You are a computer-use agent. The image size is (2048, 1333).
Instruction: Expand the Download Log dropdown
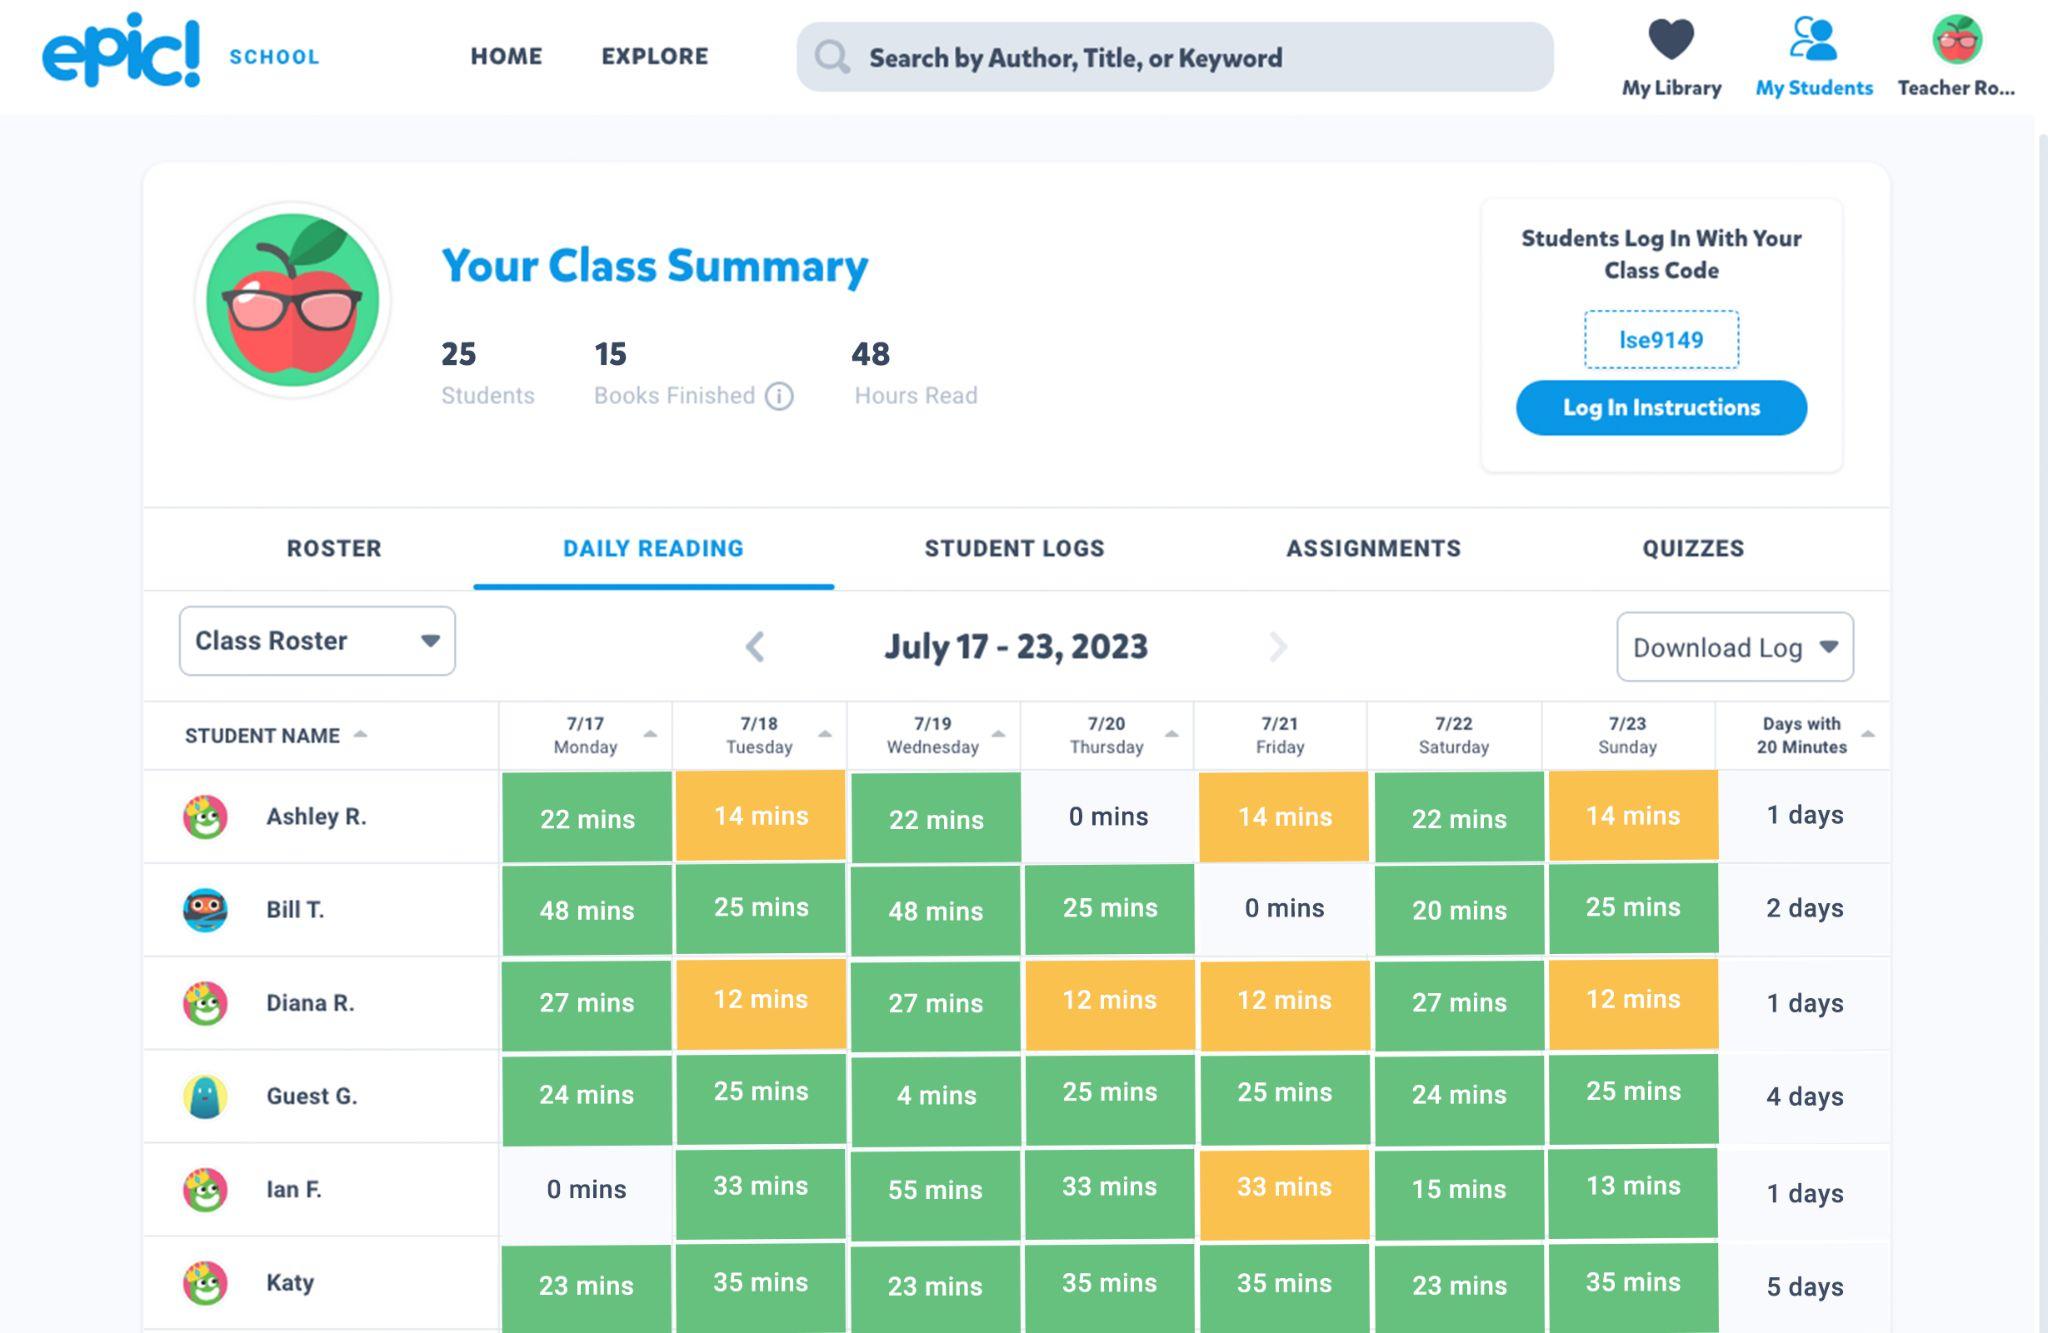click(x=1734, y=648)
